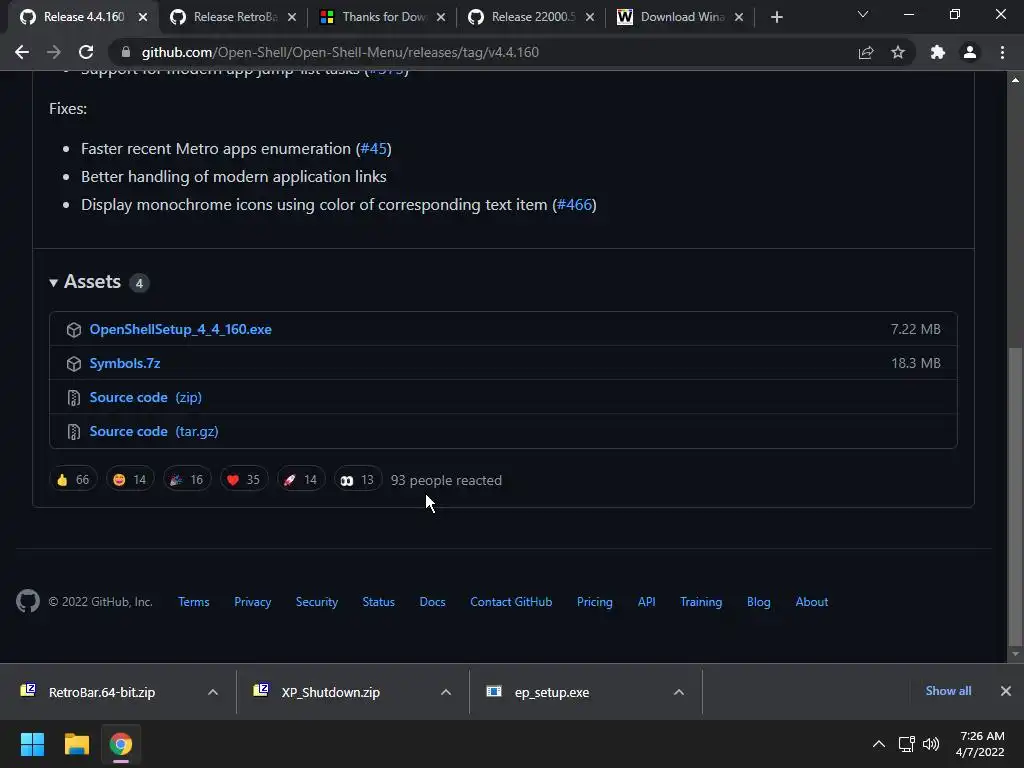This screenshot has height=768, width=1024.
Task: Expand options for XP_Shutdown.zip download
Action: pos(446,692)
